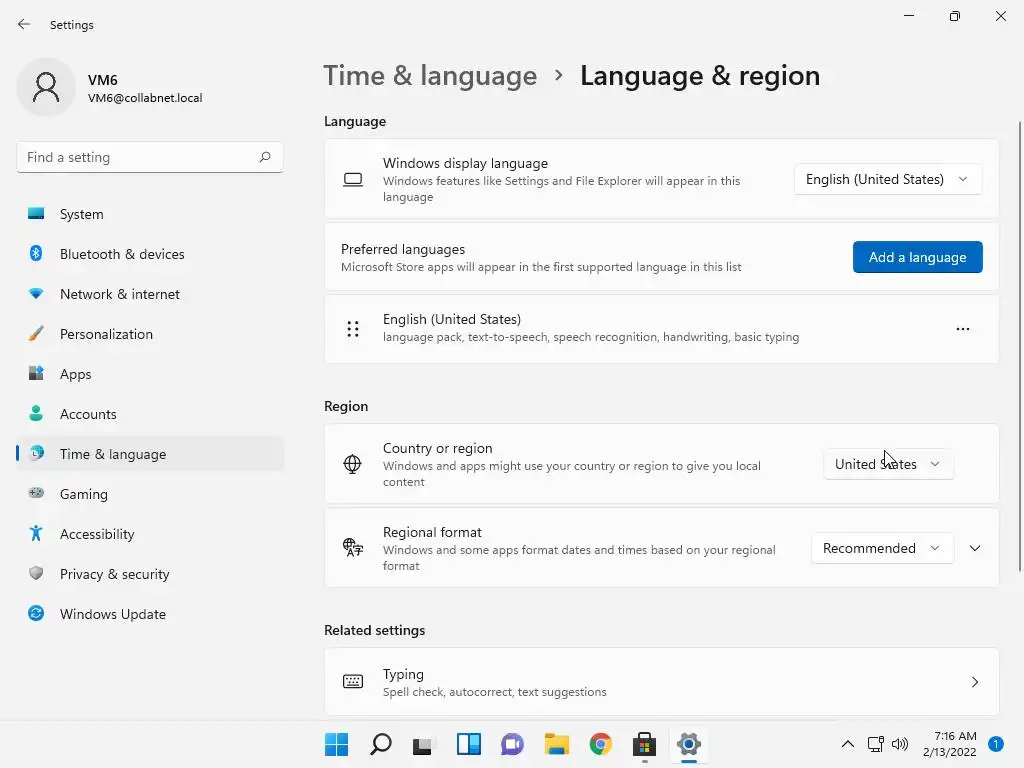Image resolution: width=1024 pixels, height=768 pixels.
Task: Open Gaming settings
Action: [x=150, y=494]
